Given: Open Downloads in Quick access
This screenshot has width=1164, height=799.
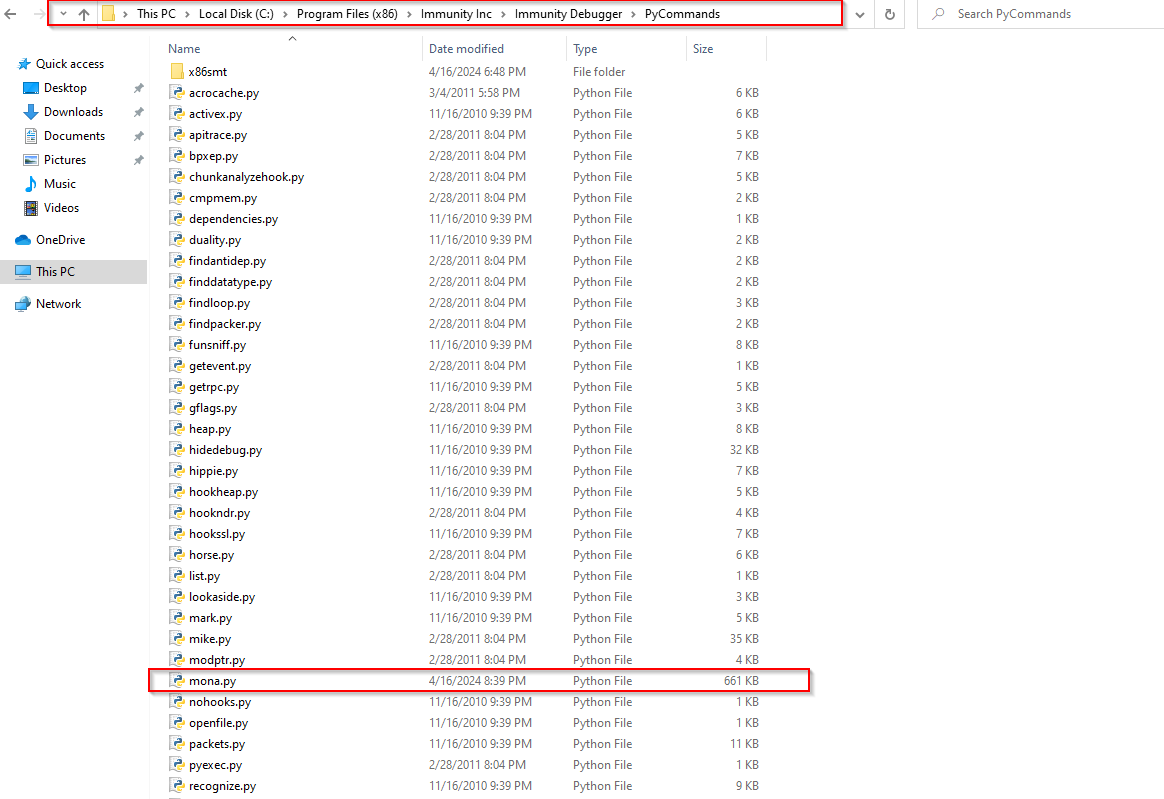Looking at the screenshot, I should click(x=73, y=112).
